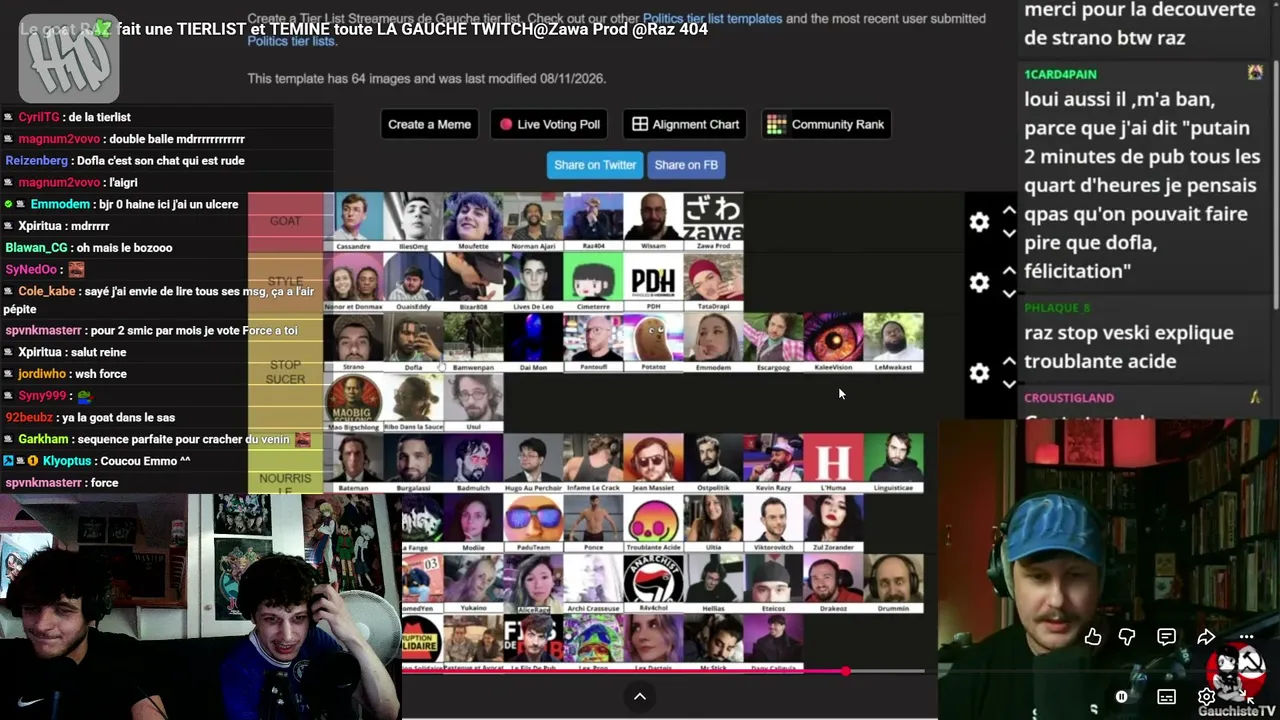Dislike the video with the thumbs-down icon
Viewport: 1280px width, 720px height.
click(x=1127, y=637)
